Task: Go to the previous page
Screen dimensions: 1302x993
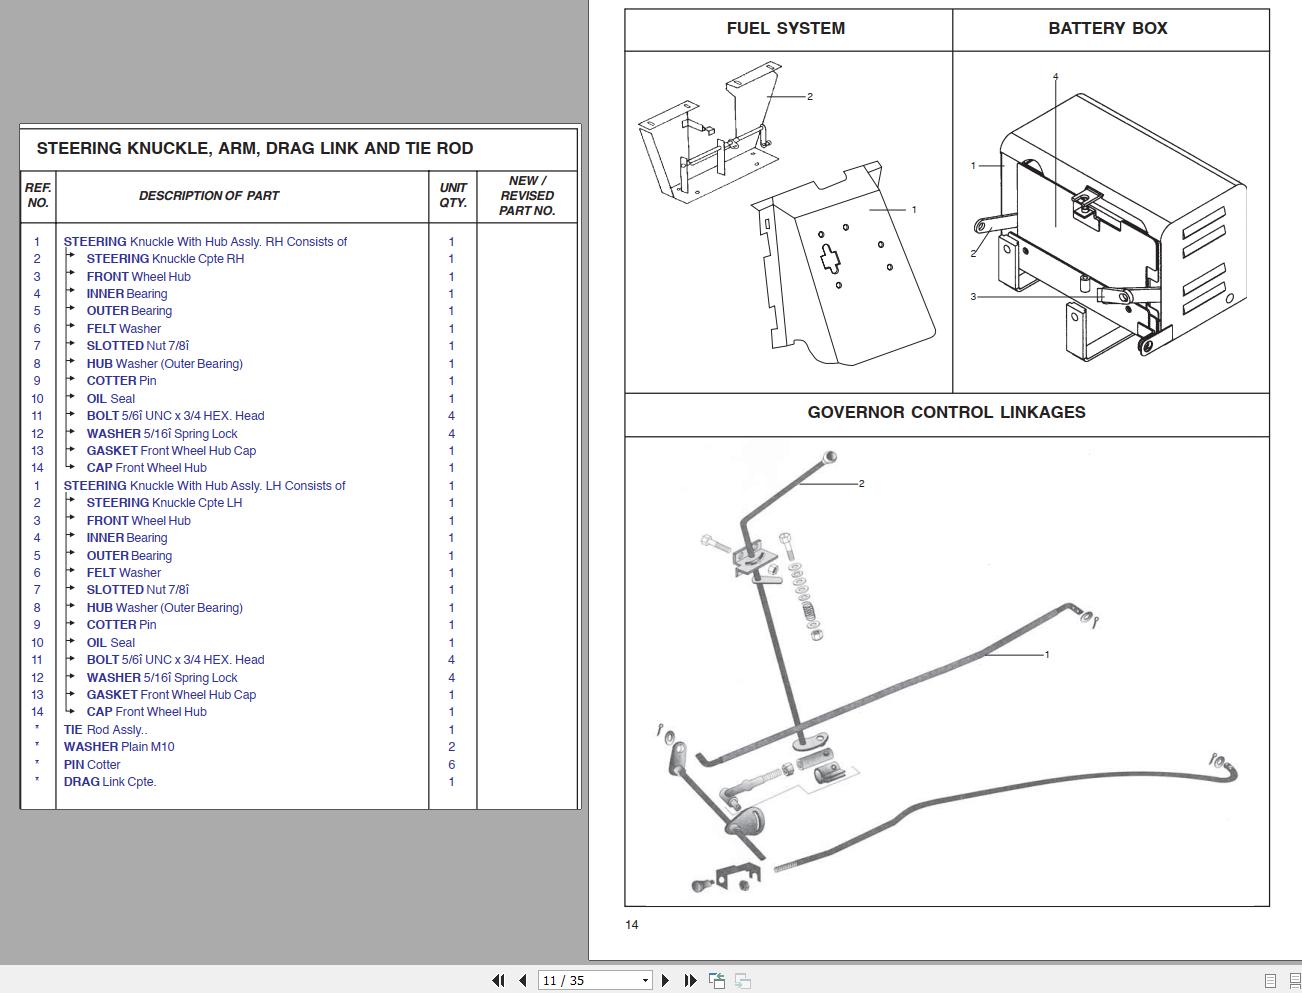Action: point(521,981)
